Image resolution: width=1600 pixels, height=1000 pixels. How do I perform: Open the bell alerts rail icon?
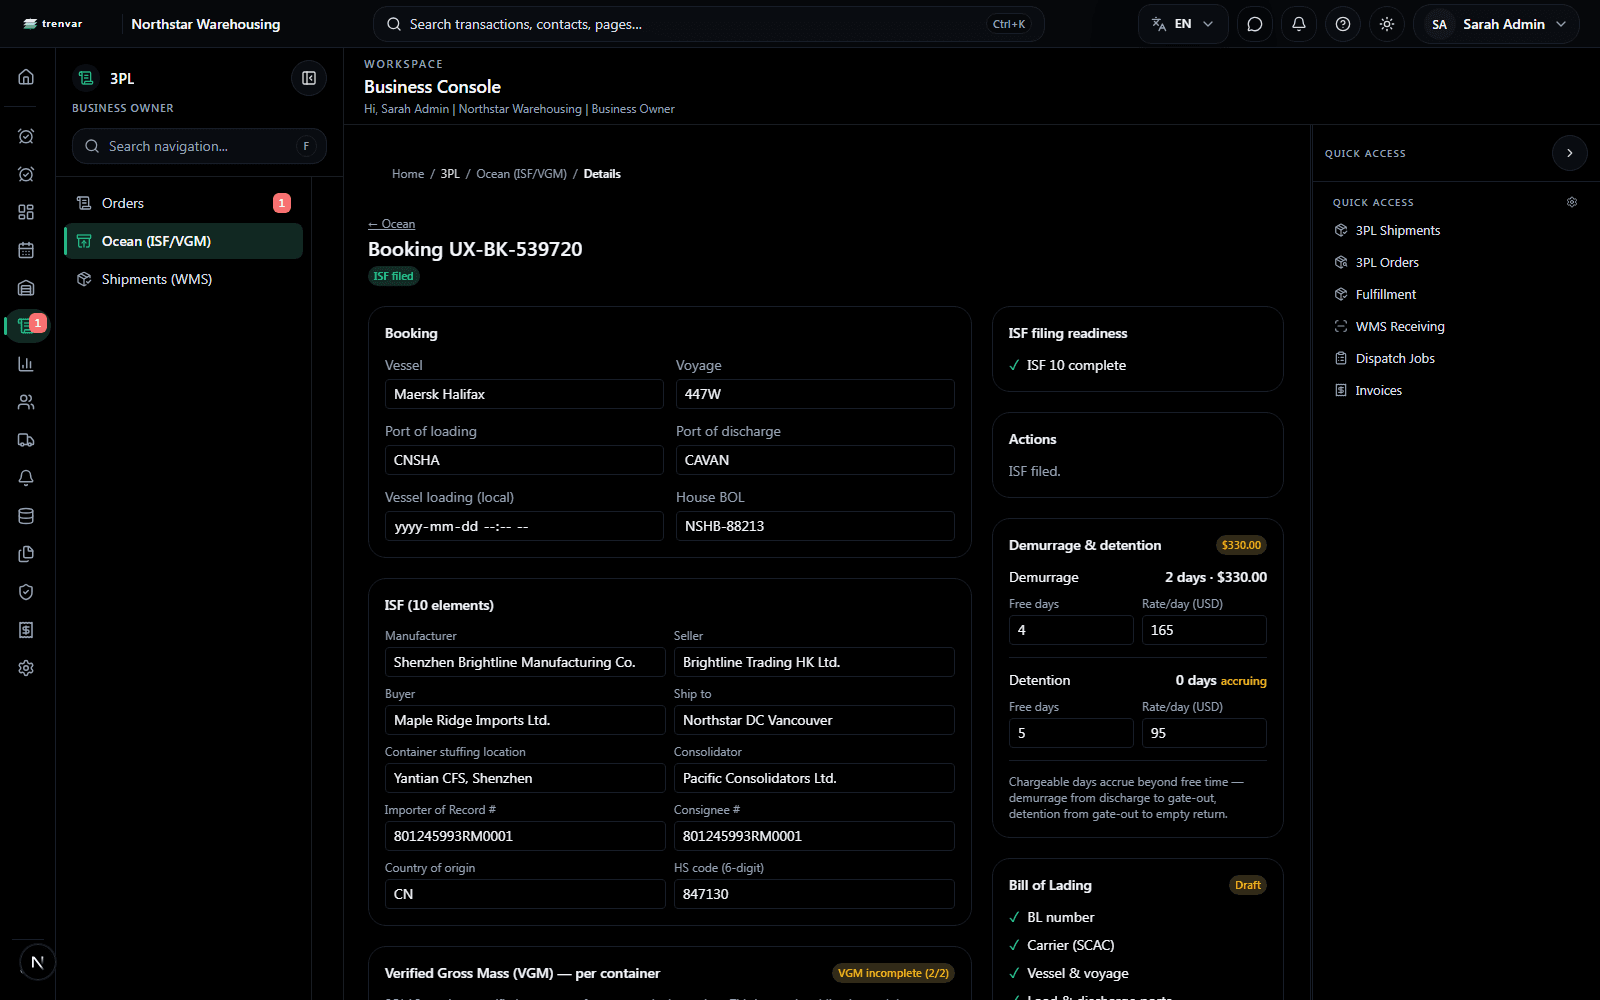click(x=26, y=478)
